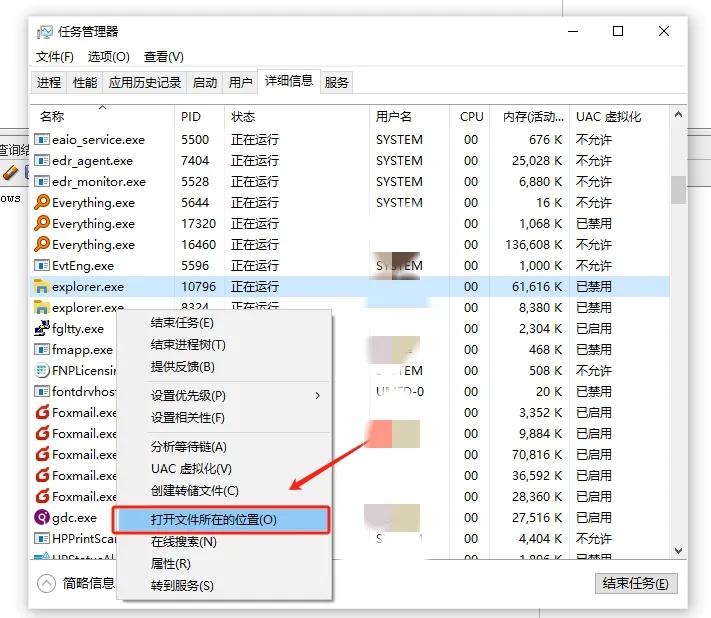Image resolution: width=711 pixels, height=618 pixels.
Task: Choose 创建转储文件(C) in context menu
Action: pyautogui.click(x=224, y=491)
